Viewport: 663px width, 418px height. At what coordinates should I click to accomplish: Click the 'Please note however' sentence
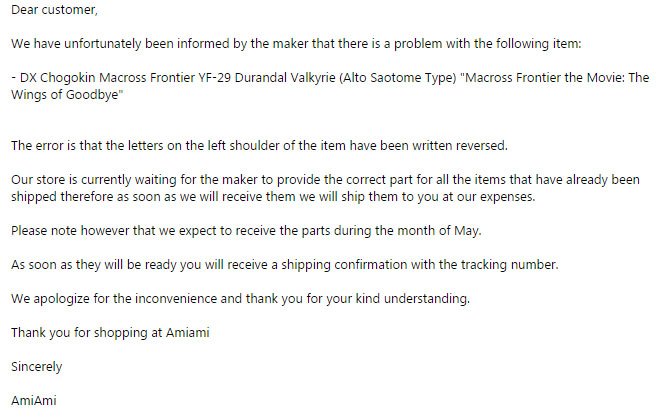(x=246, y=231)
